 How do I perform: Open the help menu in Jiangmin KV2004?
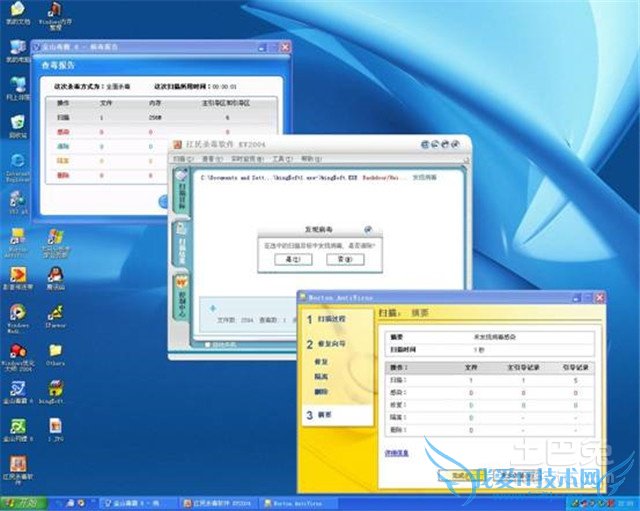click(x=312, y=159)
